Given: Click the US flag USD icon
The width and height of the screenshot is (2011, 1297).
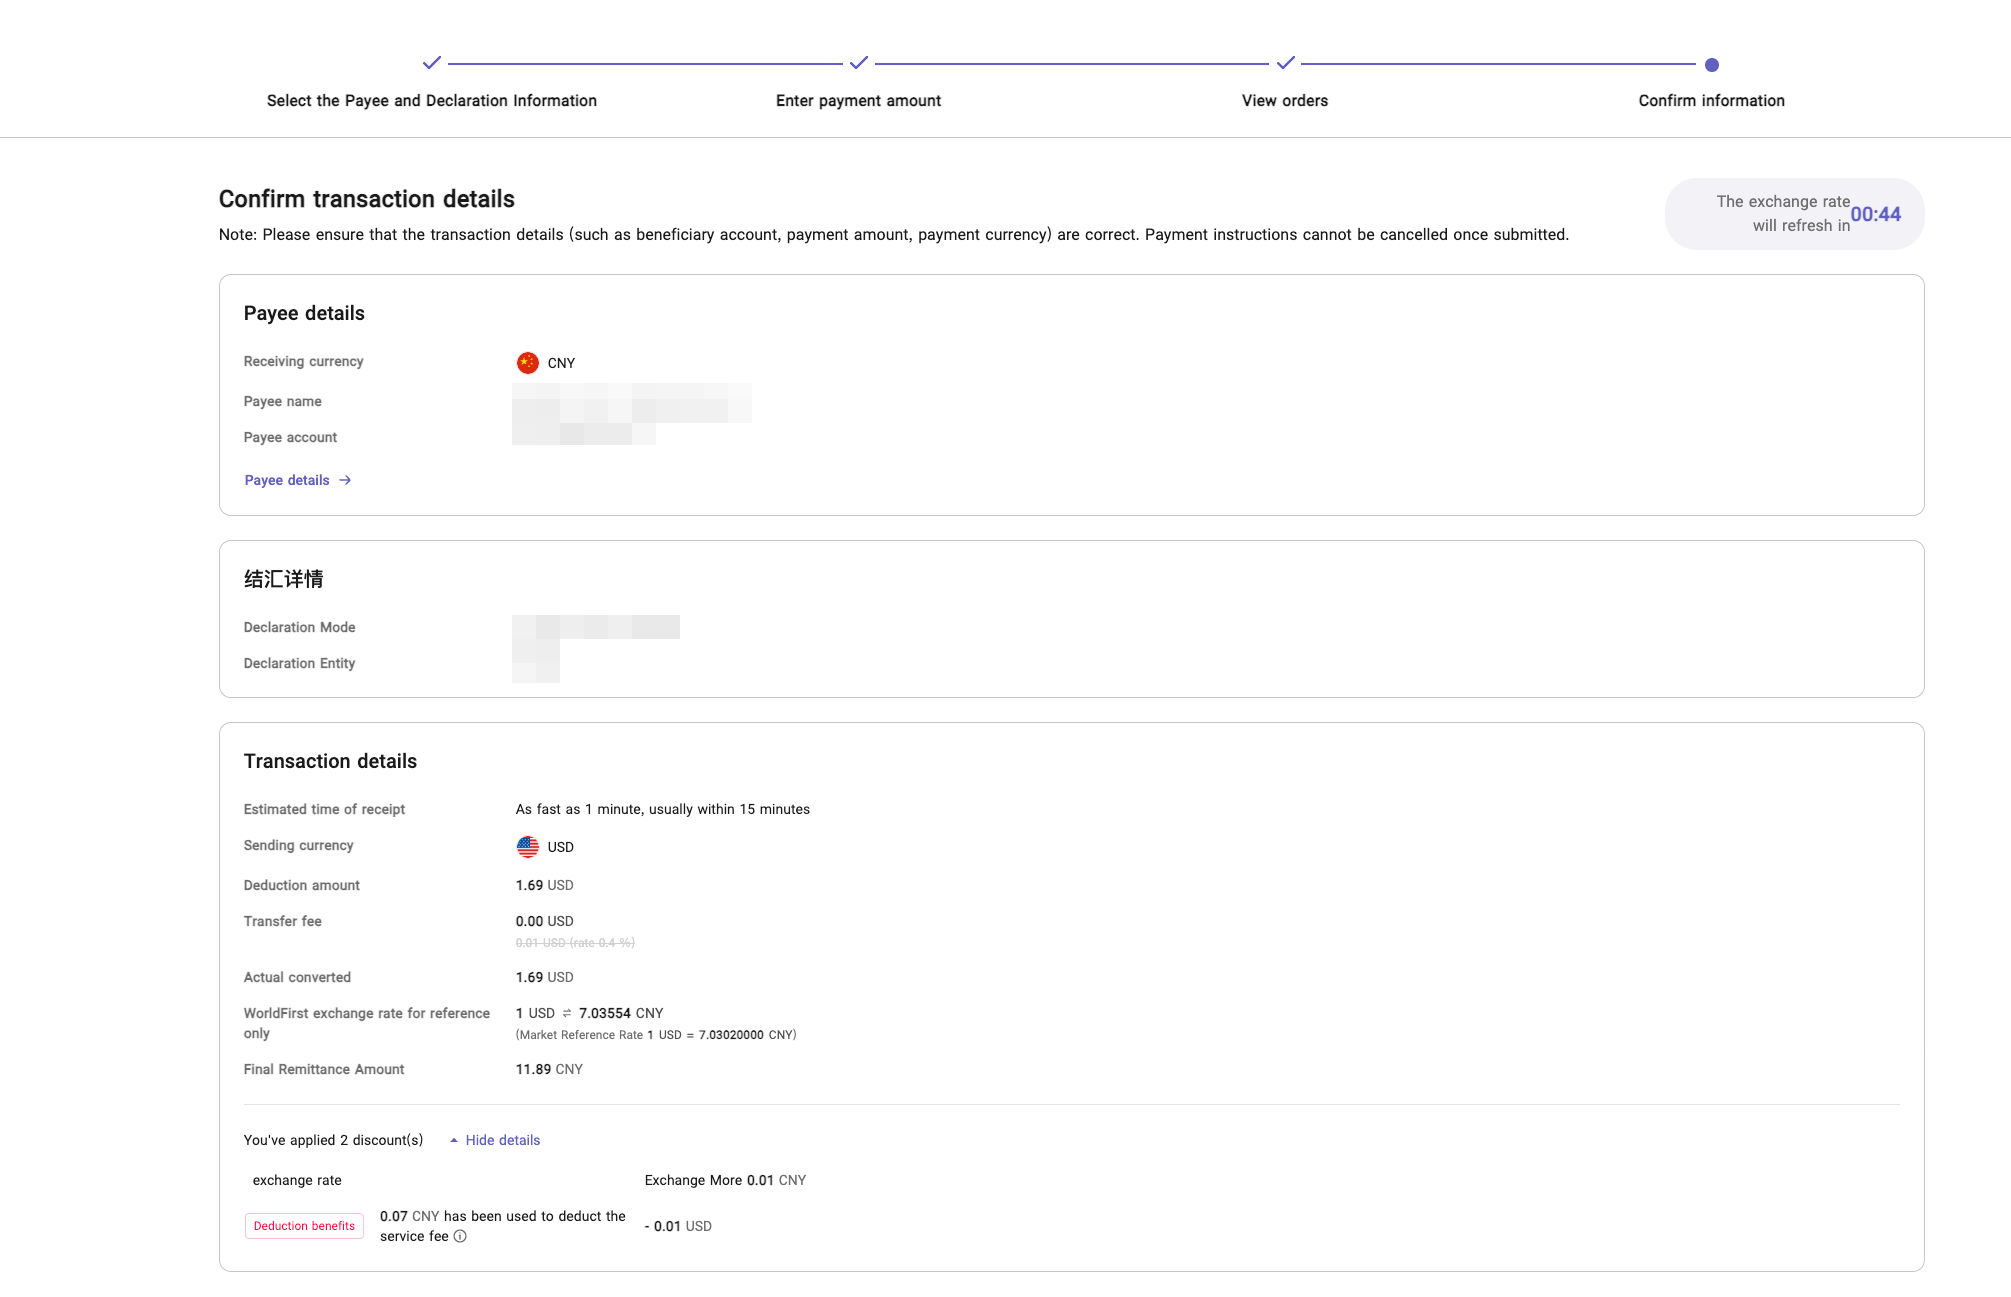Looking at the screenshot, I should 527,847.
